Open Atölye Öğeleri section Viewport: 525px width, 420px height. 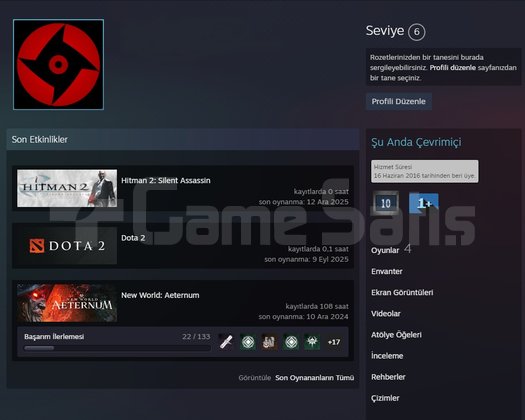(396, 335)
